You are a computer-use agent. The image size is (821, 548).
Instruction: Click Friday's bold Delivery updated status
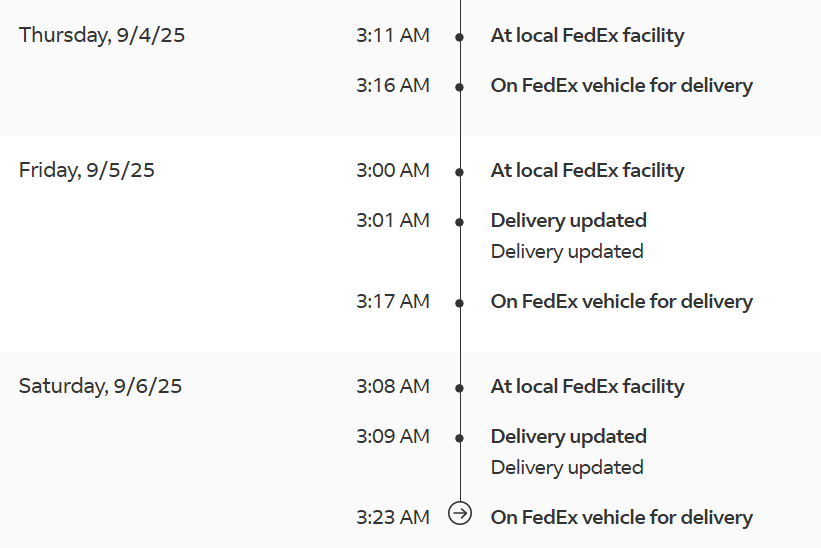tap(569, 220)
